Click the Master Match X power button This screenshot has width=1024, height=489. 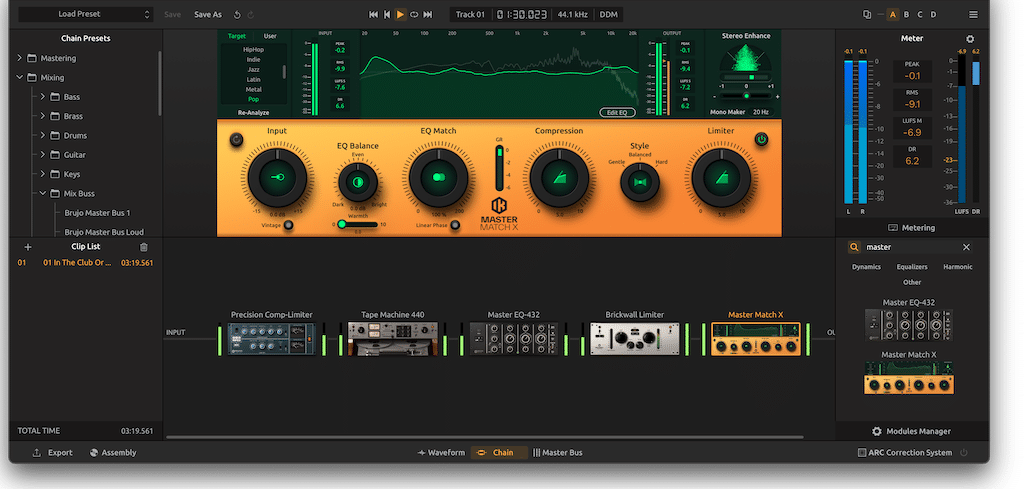(761, 139)
